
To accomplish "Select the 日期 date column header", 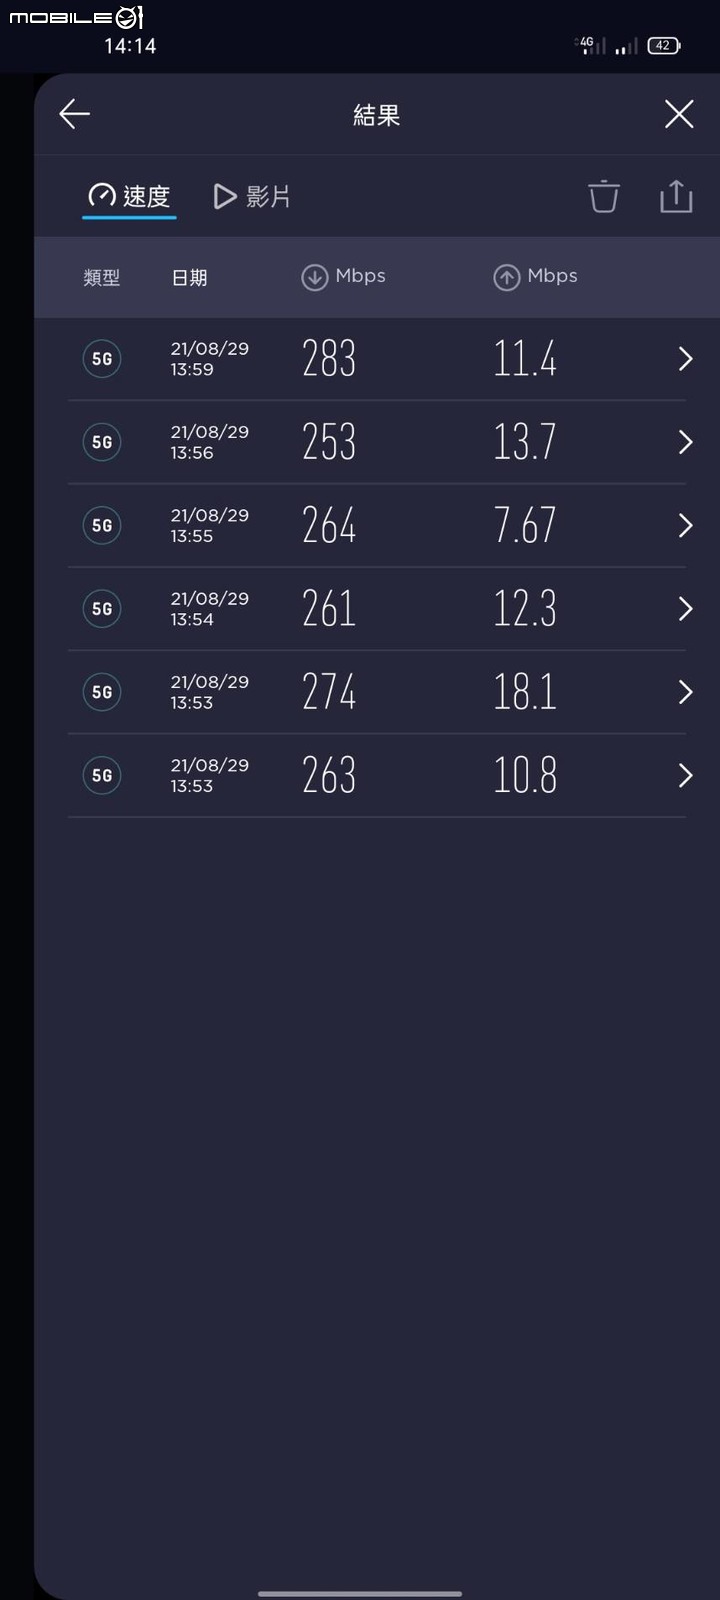I will coord(189,278).
